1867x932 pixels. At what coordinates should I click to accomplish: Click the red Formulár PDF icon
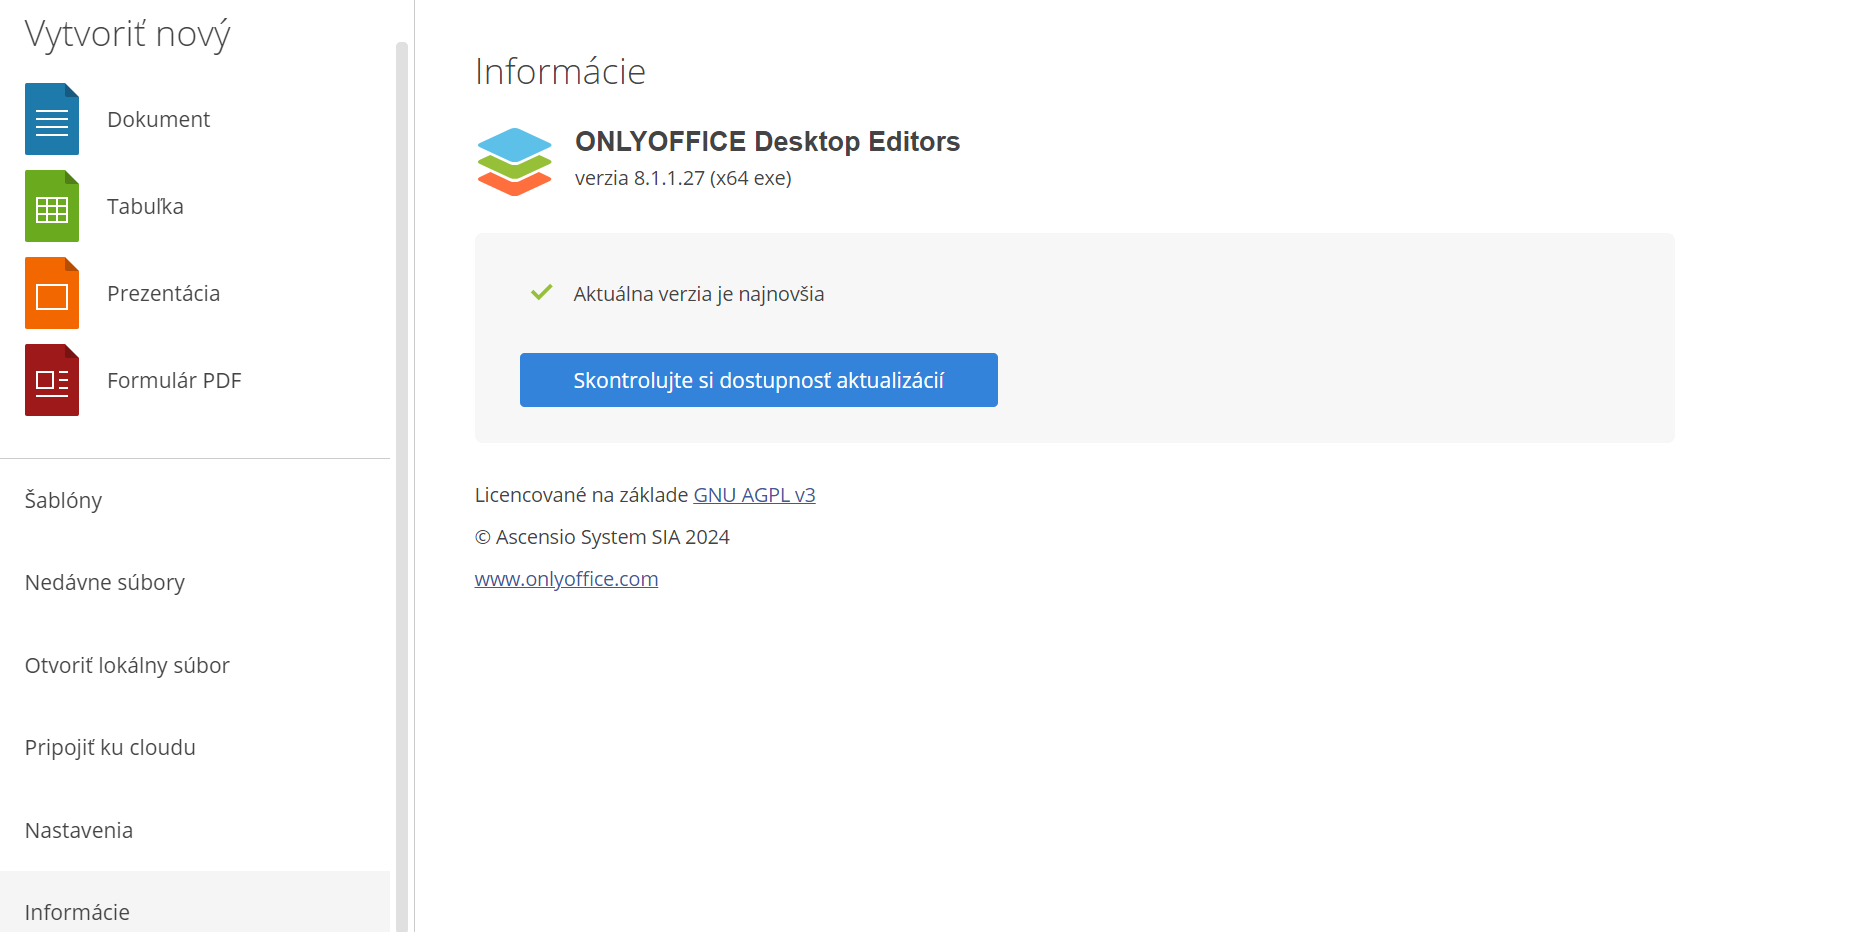tap(52, 380)
